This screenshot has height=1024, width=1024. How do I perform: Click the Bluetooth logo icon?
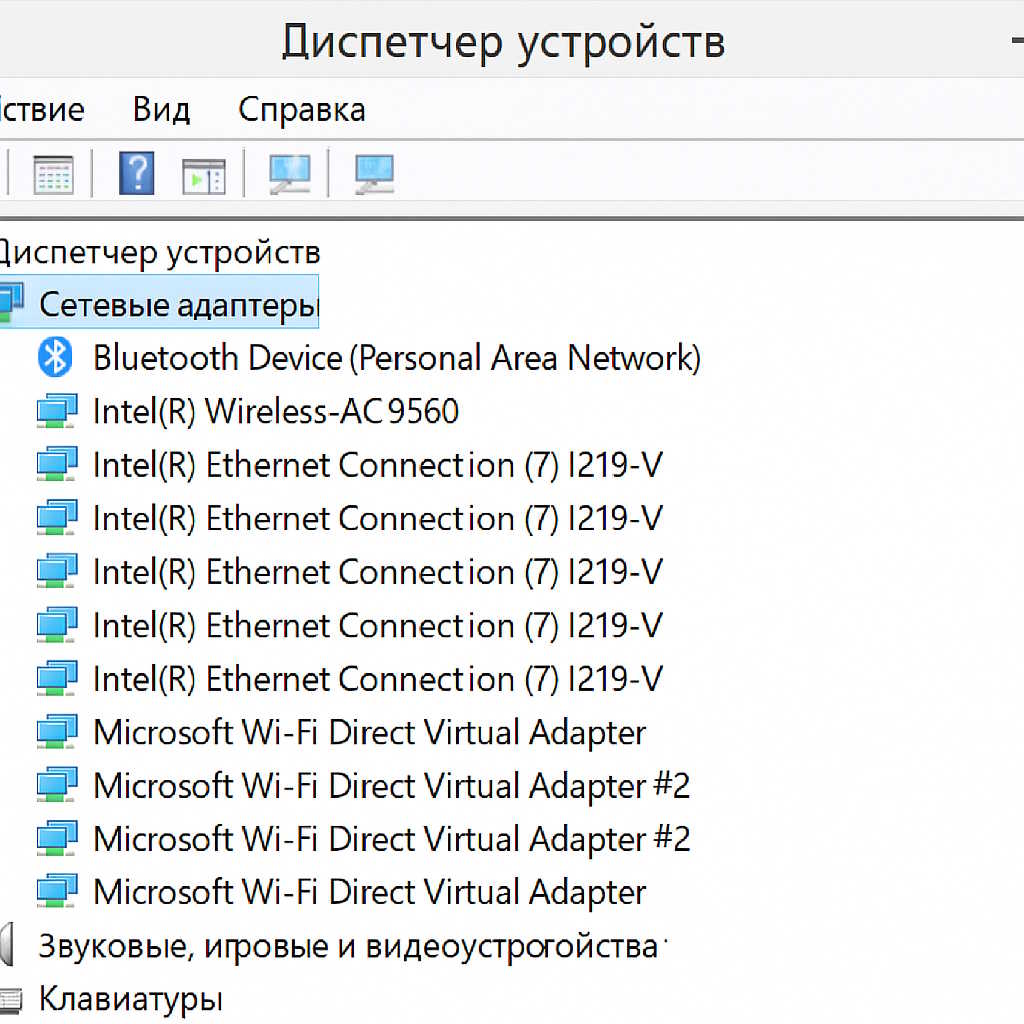coord(55,357)
